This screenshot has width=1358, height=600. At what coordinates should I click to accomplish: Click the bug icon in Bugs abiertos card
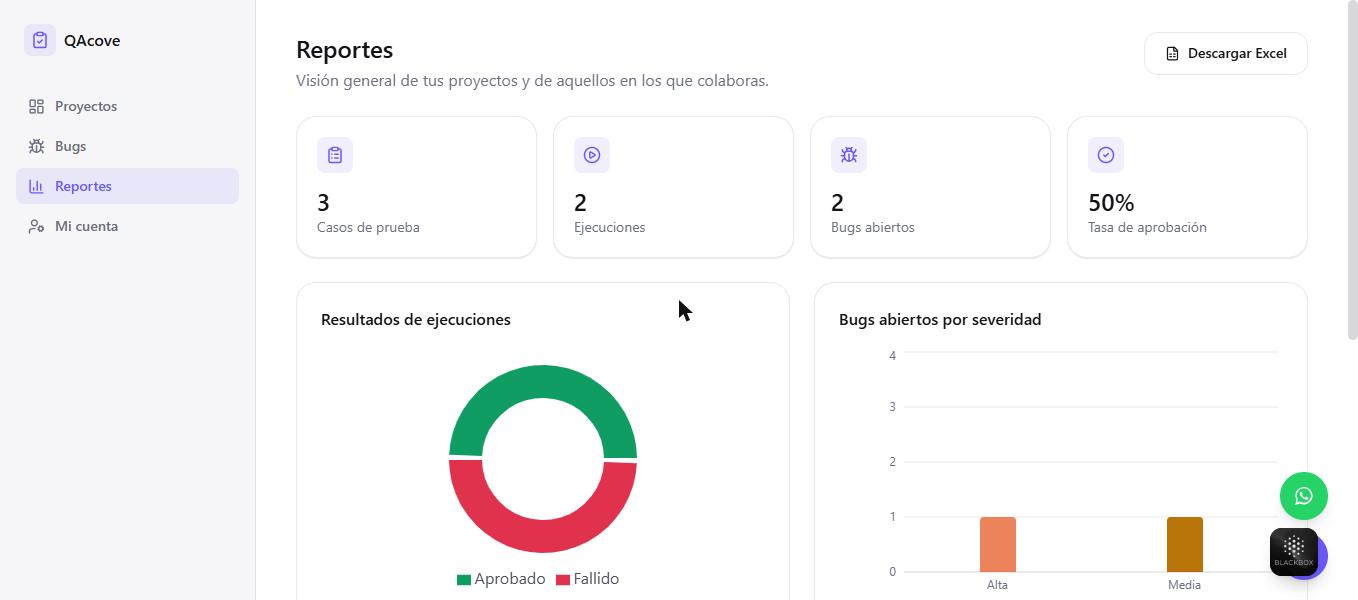coord(849,155)
